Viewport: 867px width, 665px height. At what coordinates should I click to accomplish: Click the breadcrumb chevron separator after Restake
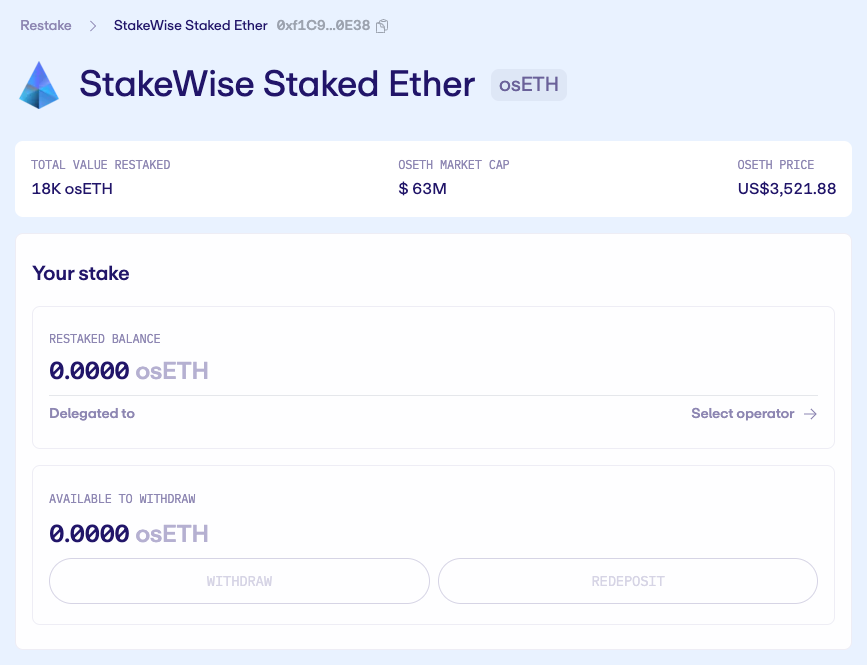[x=93, y=26]
